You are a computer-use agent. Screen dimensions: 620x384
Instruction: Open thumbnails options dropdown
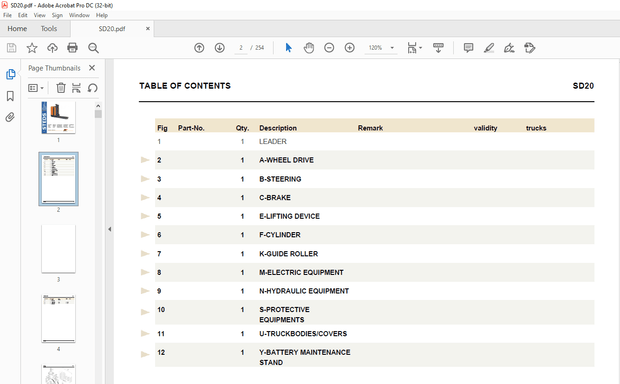36,88
